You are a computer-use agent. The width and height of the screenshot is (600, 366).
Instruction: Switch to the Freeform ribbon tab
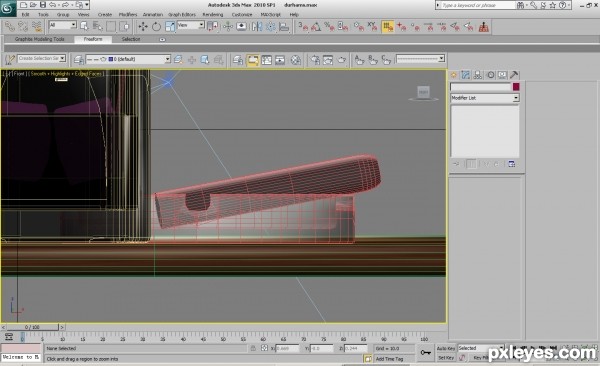(x=93, y=39)
